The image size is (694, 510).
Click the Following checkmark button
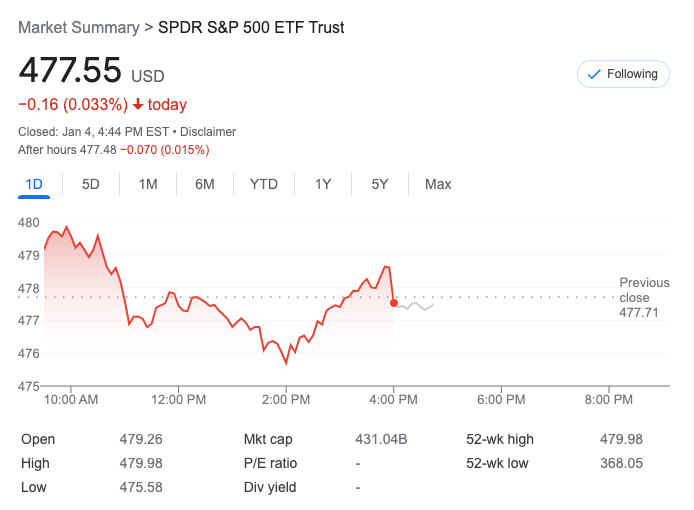coord(622,74)
